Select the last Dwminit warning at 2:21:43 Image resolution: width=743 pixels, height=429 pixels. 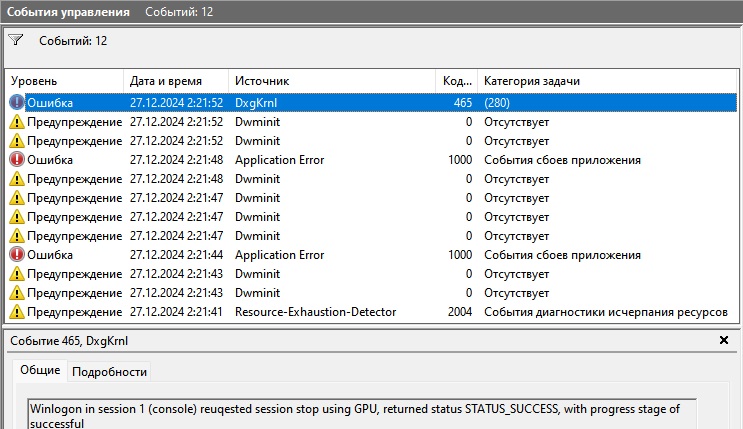pos(257,293)
